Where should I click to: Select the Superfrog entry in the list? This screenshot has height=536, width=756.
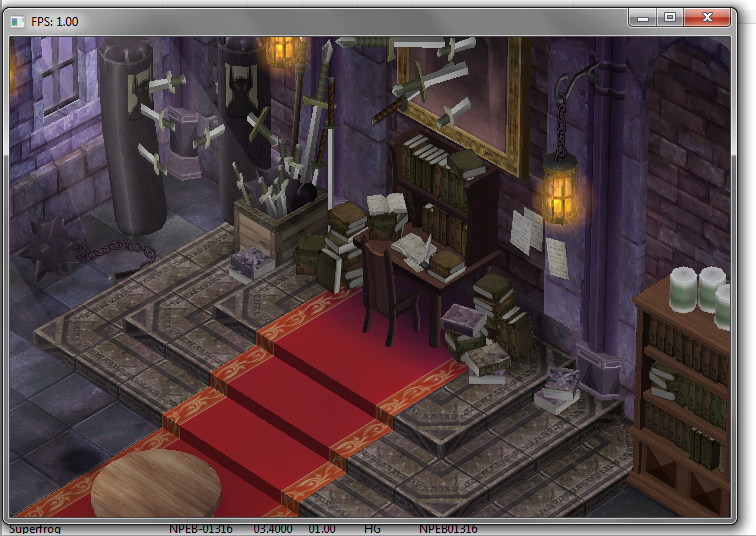[x=34, y=529]
